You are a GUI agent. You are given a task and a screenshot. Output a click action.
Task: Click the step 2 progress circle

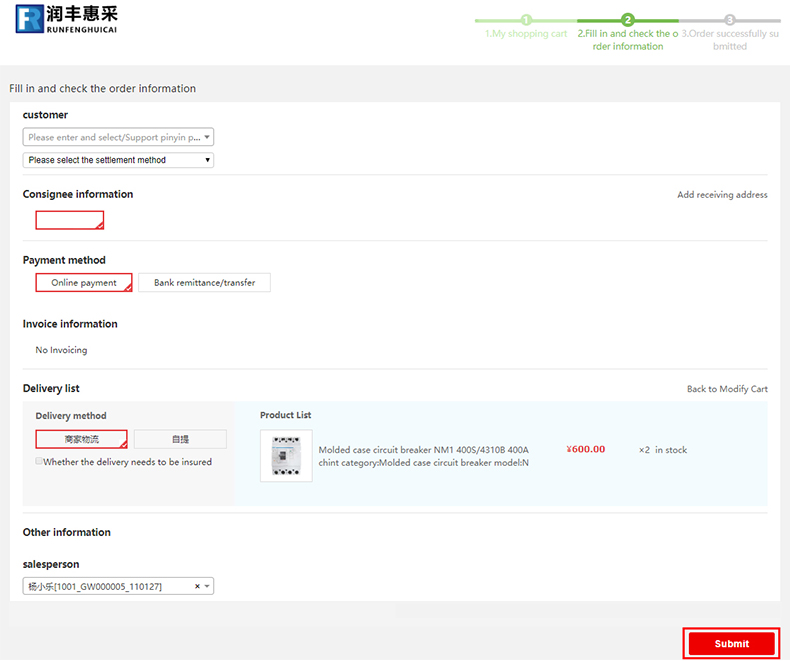(x=628, y=20)
